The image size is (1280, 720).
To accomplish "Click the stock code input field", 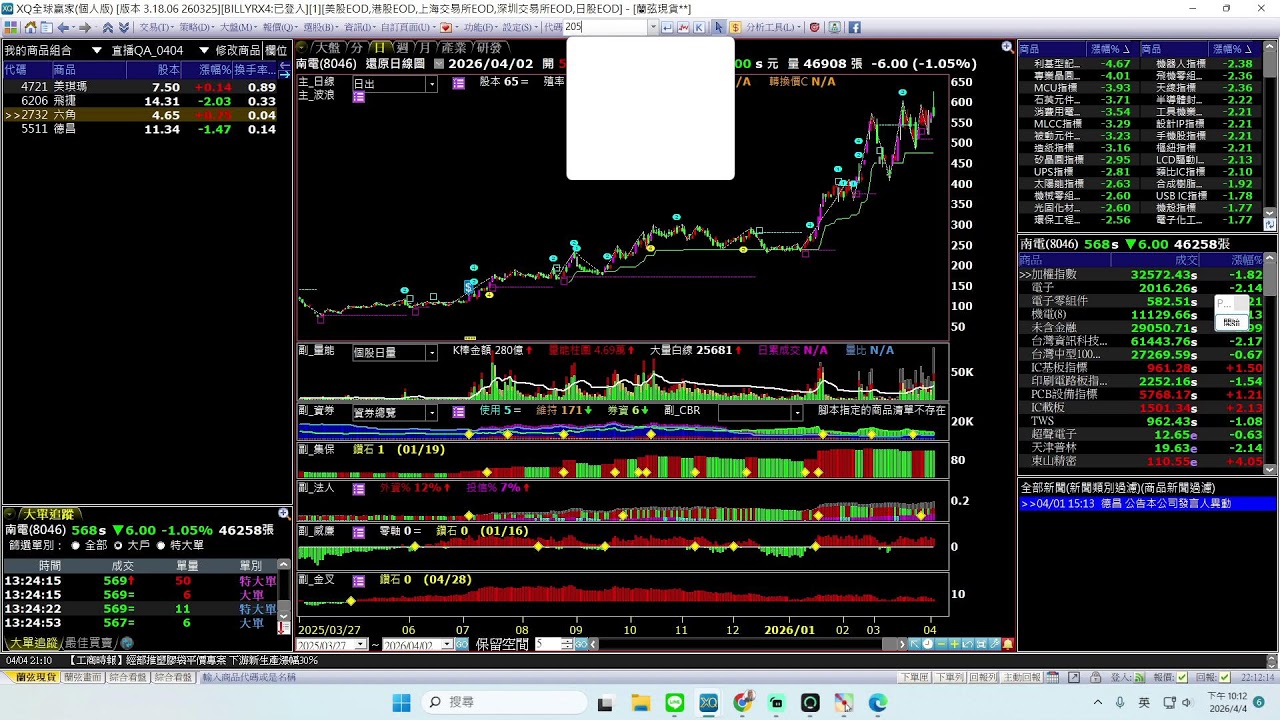I will pos(606,28).
